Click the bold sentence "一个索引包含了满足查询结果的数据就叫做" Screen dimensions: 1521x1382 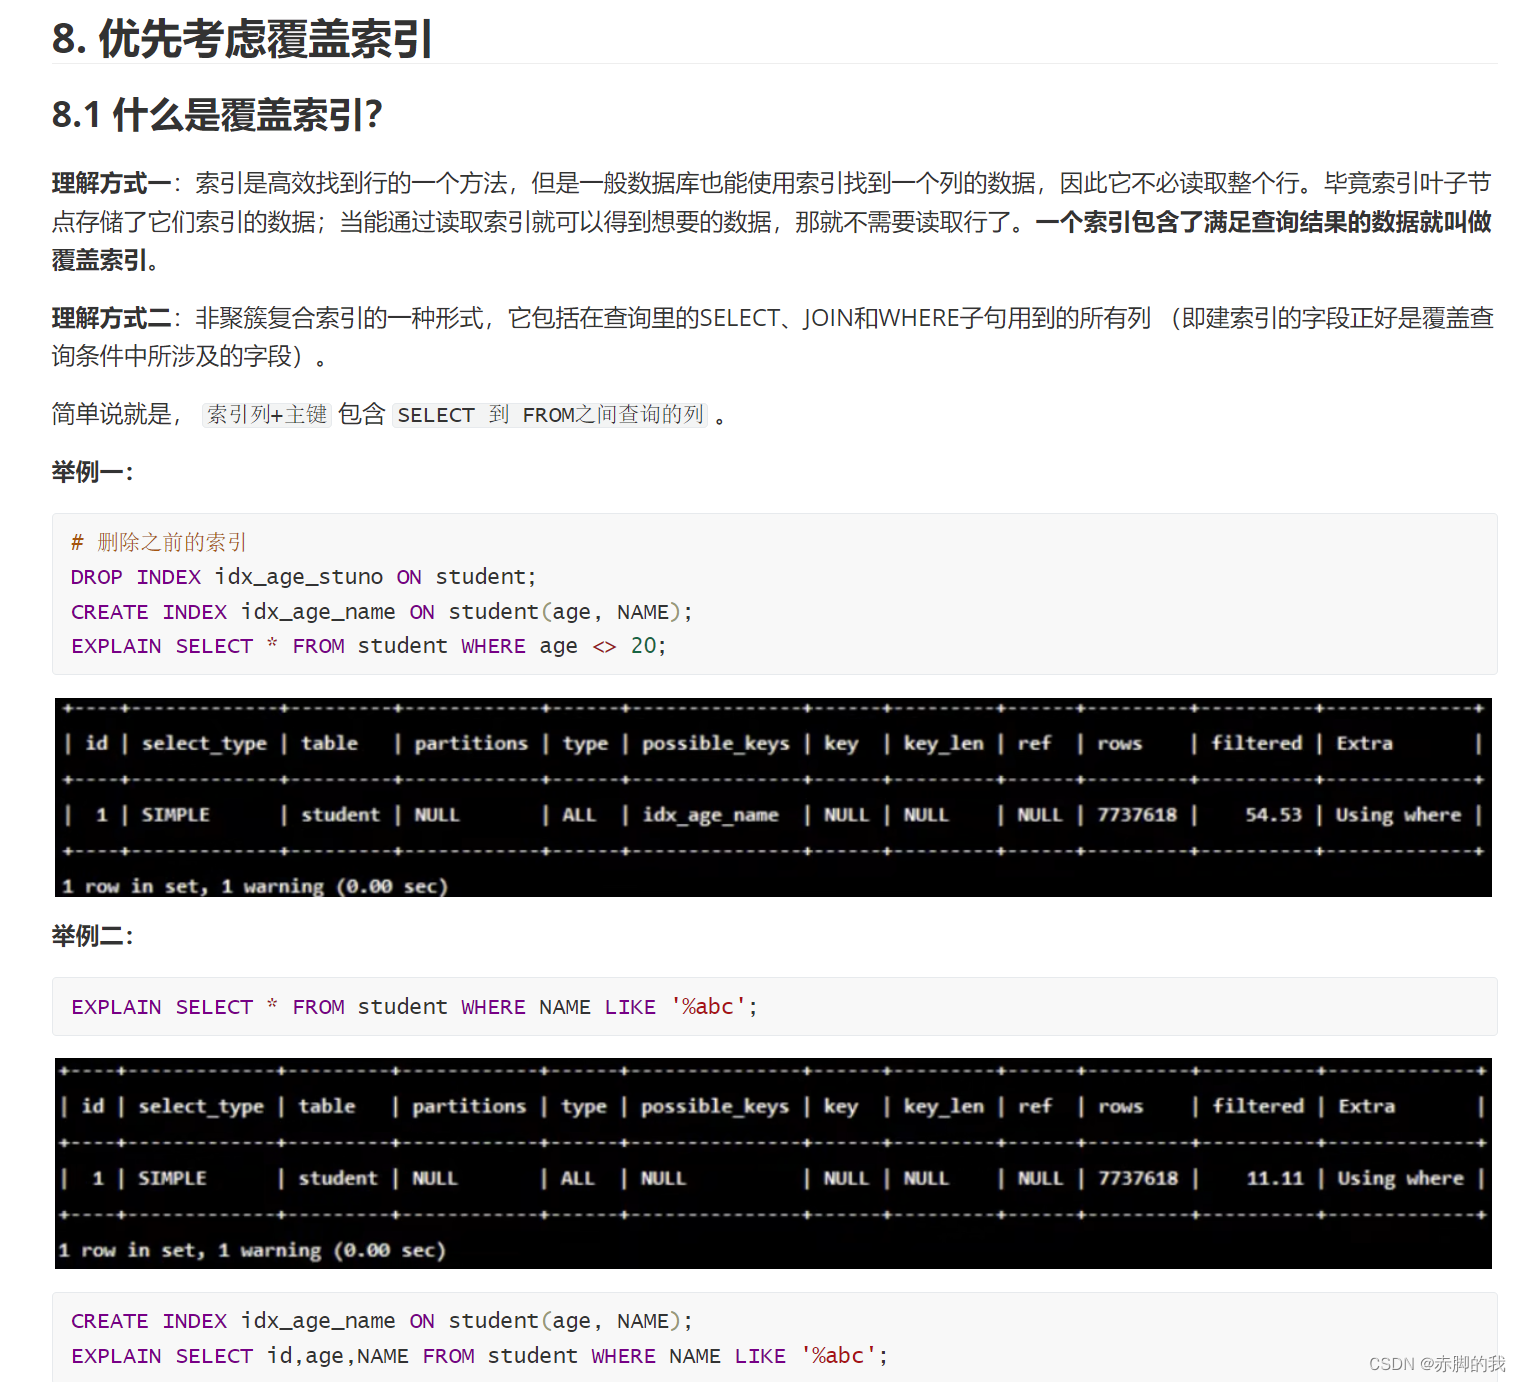[1263, 222]
